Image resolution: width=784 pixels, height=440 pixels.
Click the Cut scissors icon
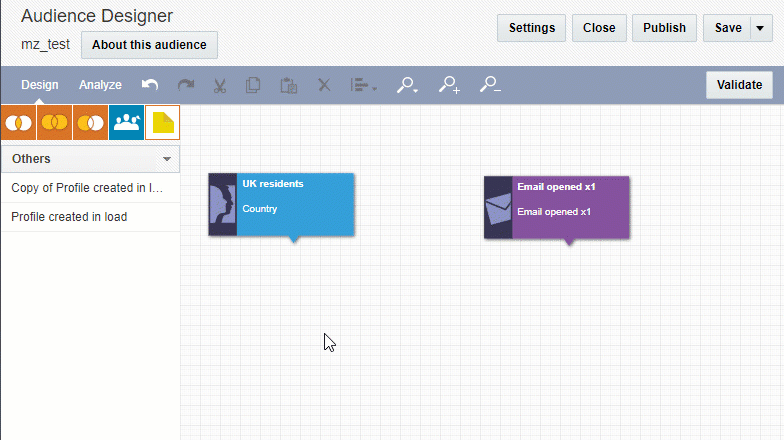click(220, 85)
